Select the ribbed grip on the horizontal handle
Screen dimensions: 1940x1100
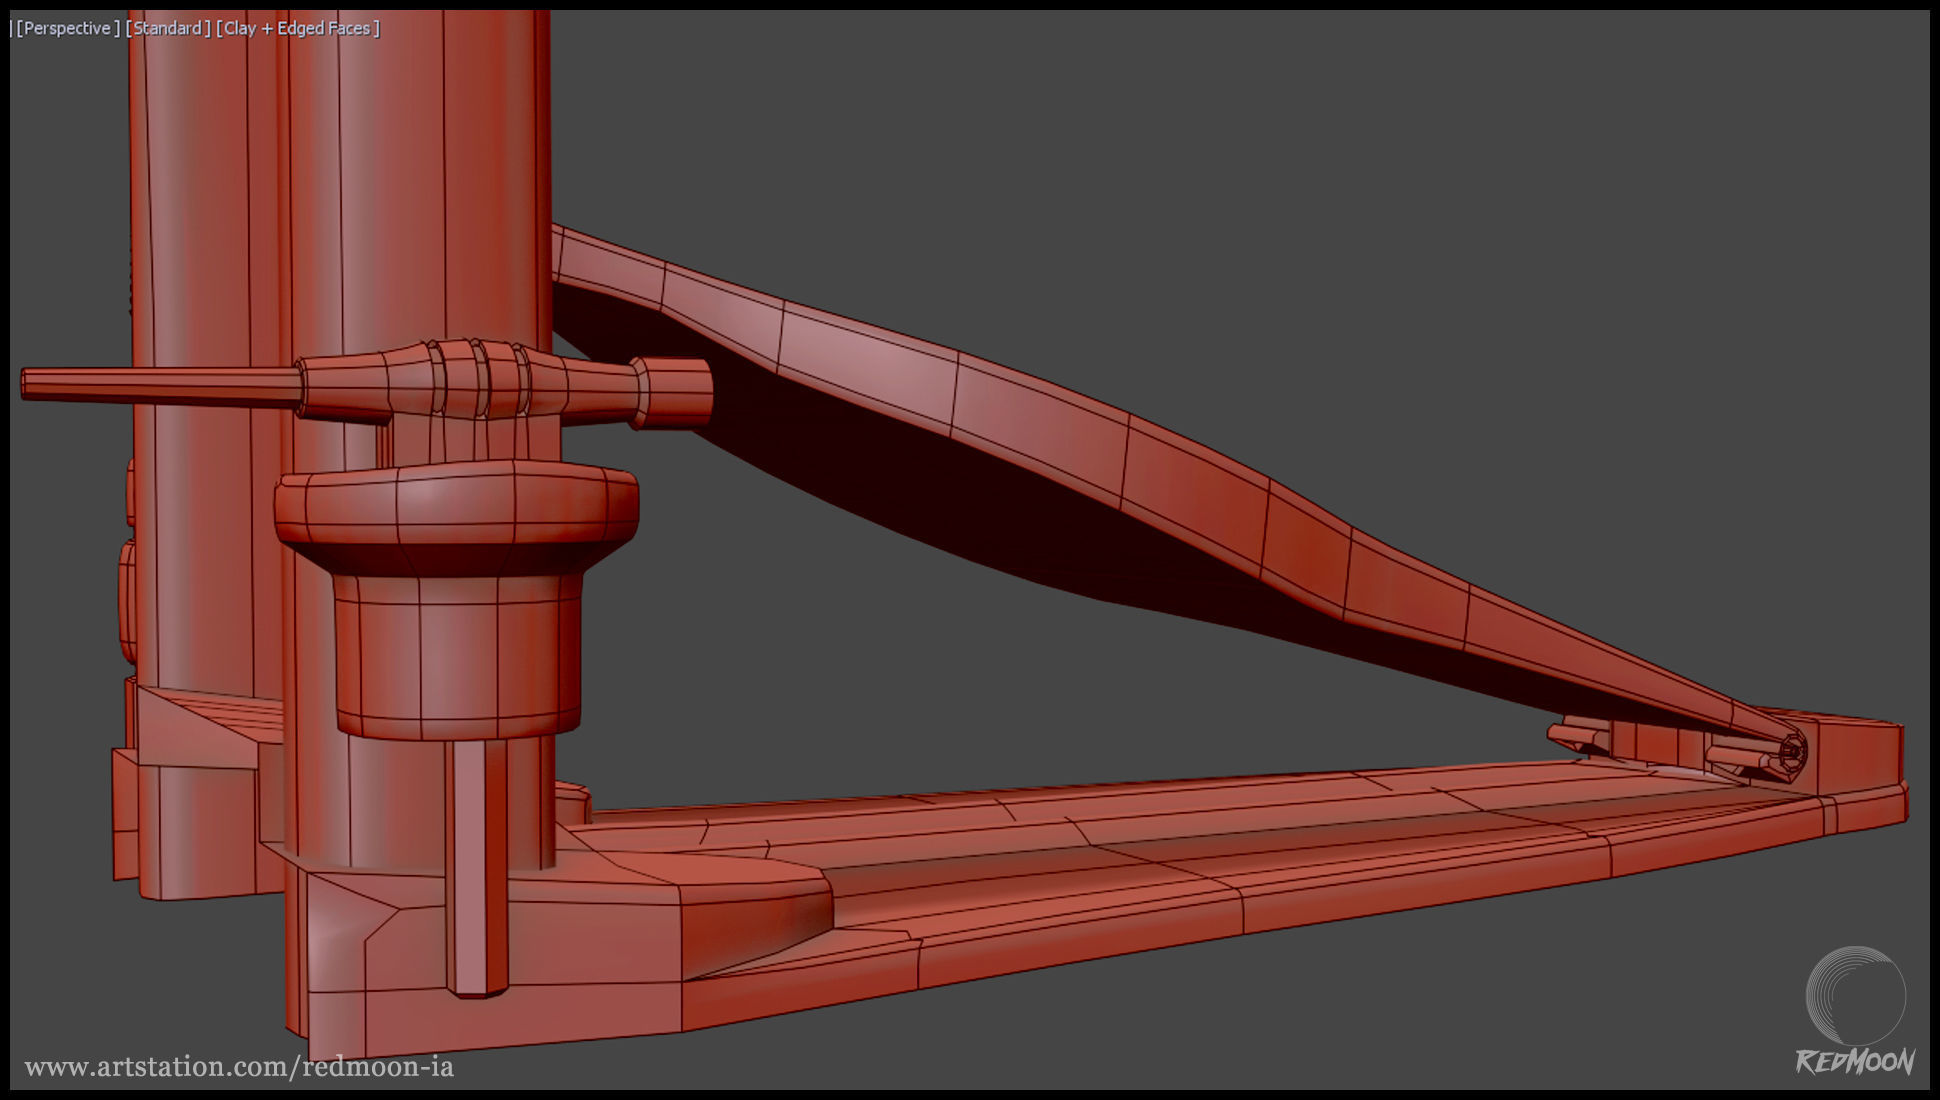tap(478, 379)
